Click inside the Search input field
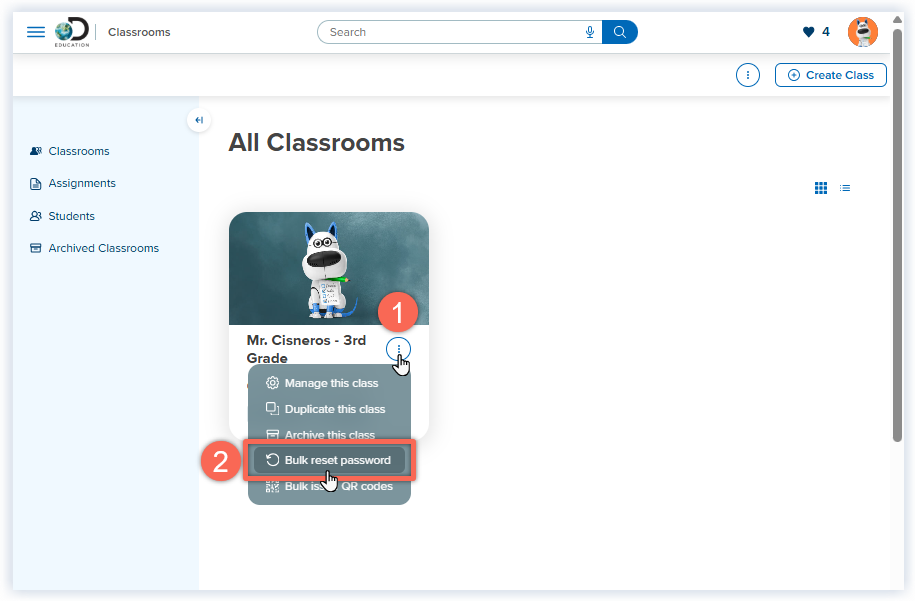The width and height of the screenshot is (915, 601). tap(450, 31)
